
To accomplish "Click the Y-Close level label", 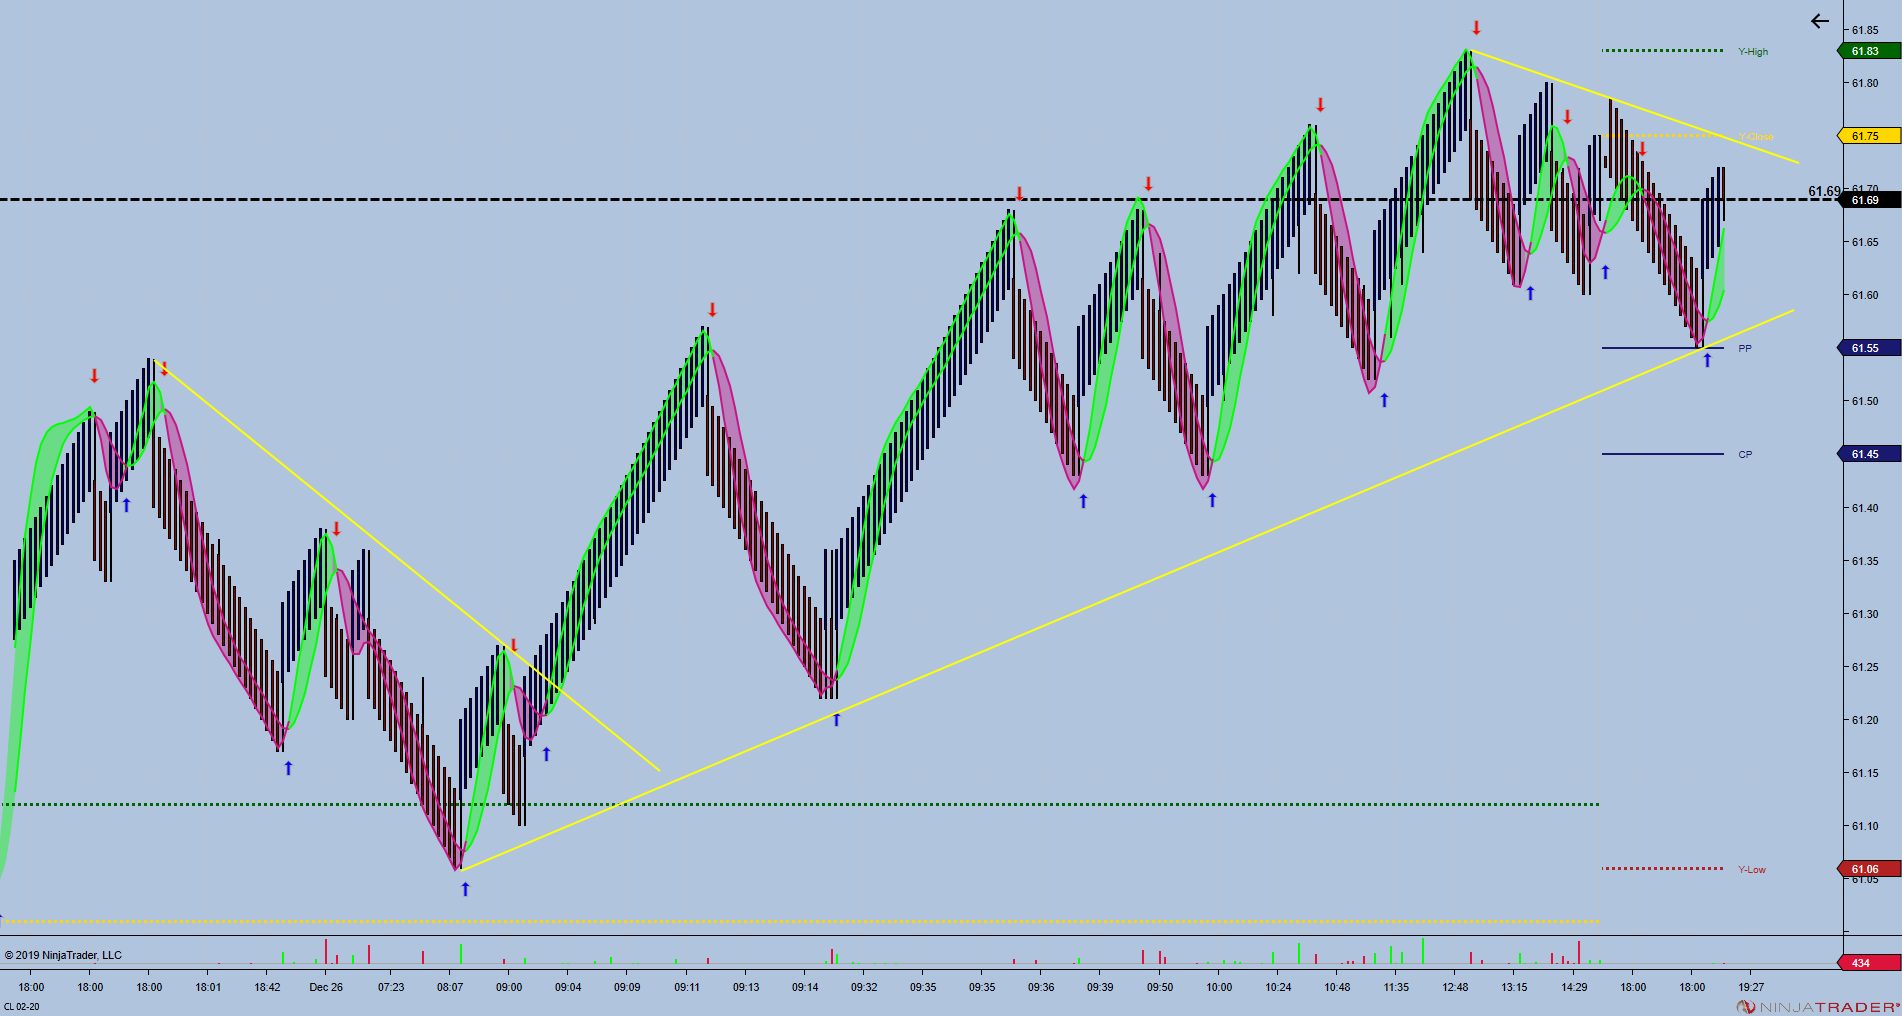I will tap(1756, 137).
